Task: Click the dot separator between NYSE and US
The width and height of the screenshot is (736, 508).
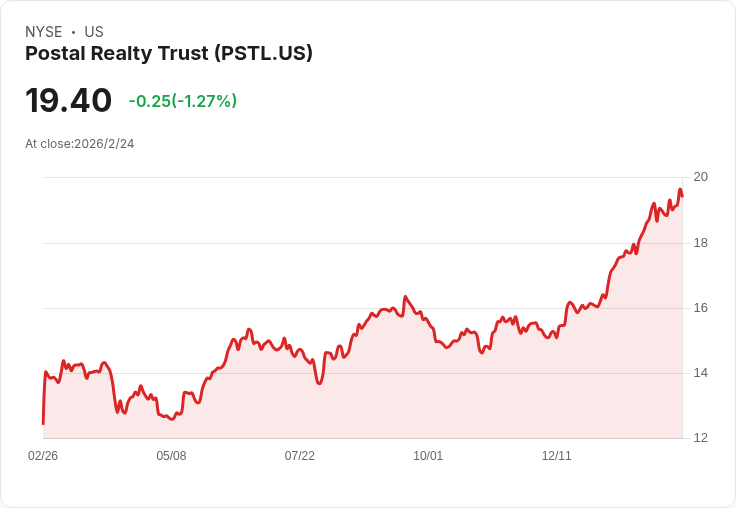Action: [x=73, y=32]
